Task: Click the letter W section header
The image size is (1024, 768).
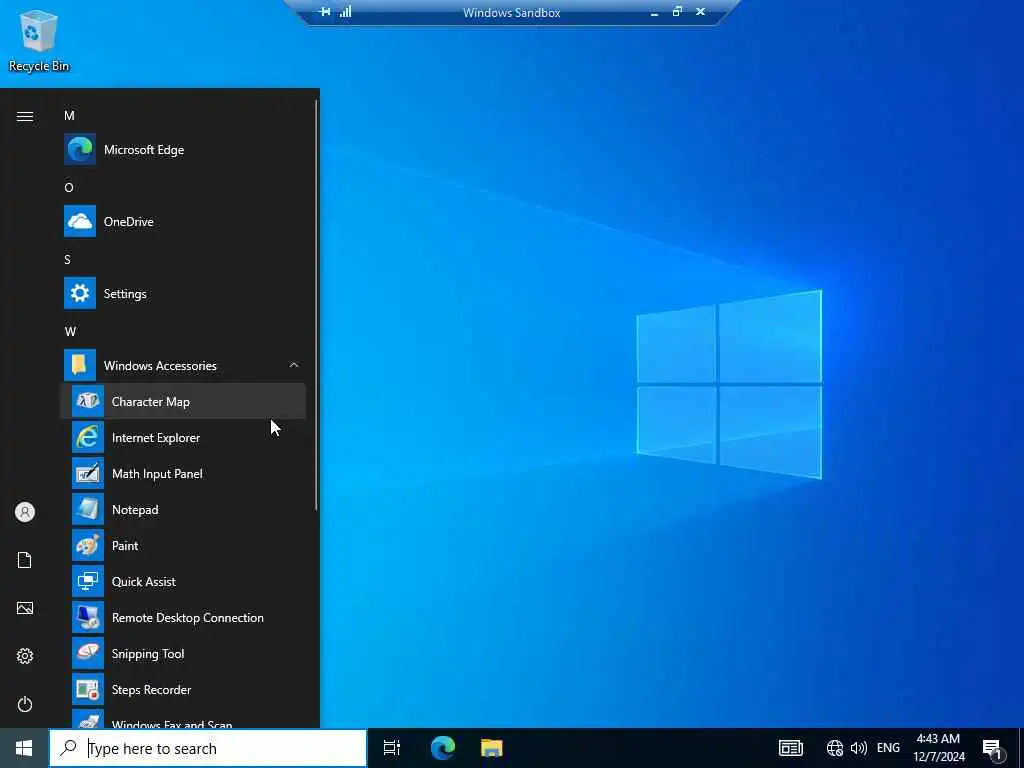Action: pyautogui.click(x=71, y=331)
